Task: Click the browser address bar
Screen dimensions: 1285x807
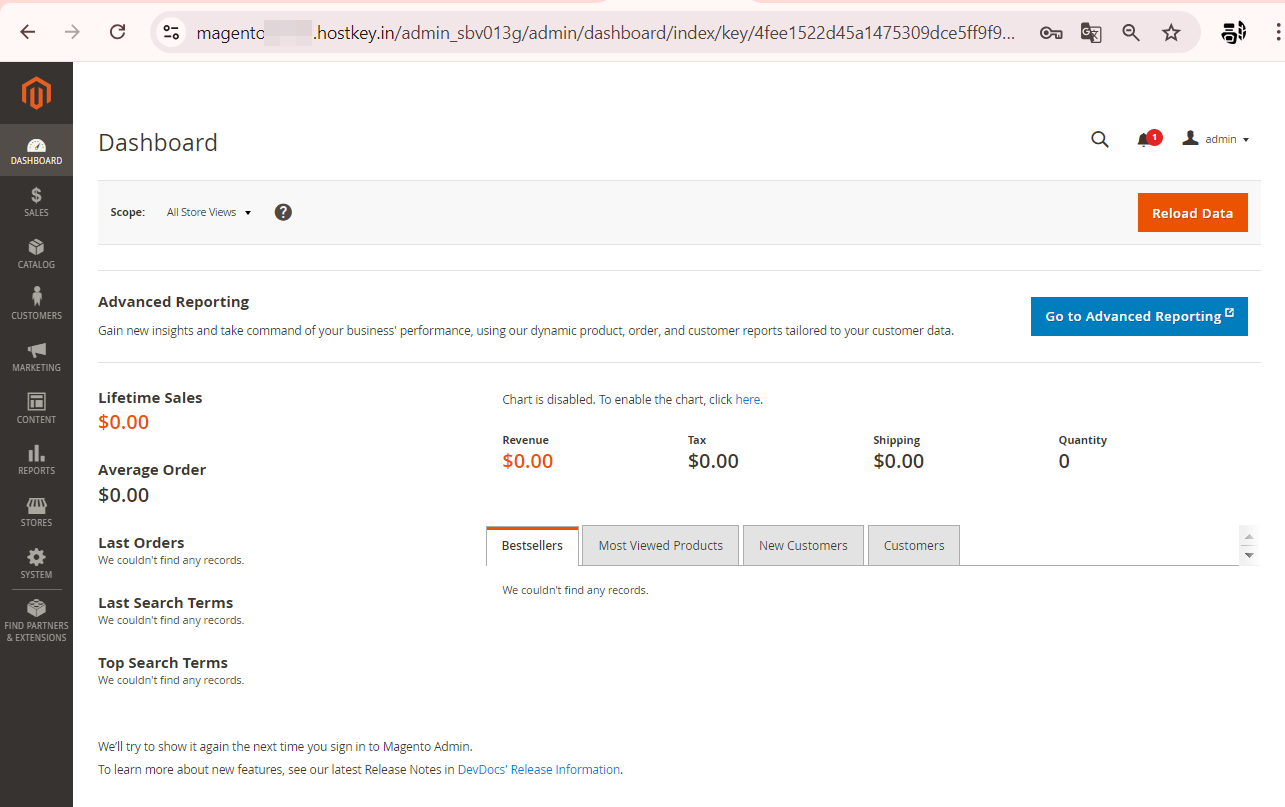Action: (x=600, y=32)
